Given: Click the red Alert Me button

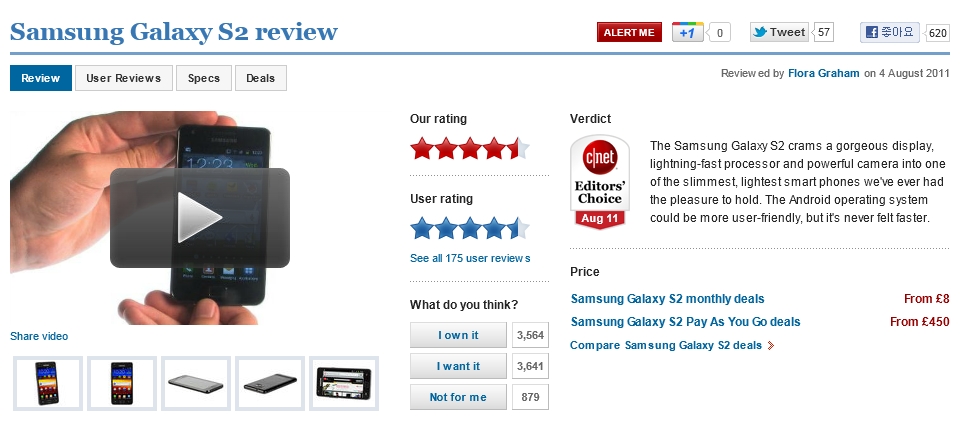Looking at the screenshot, I should pyautogui.click(x=629, y=32).
